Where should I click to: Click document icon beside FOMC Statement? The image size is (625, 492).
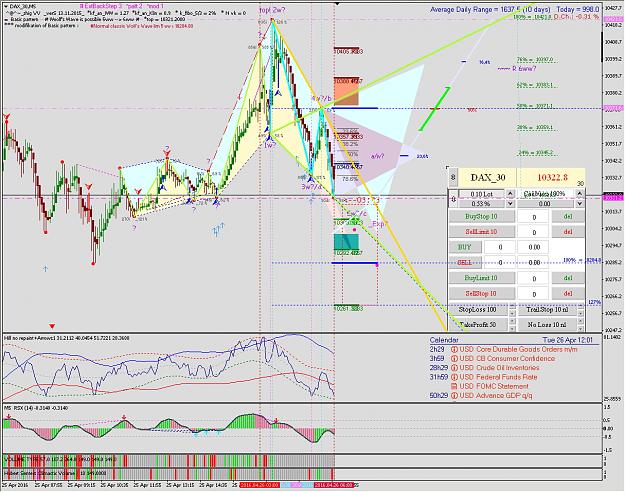coord(454,386)
